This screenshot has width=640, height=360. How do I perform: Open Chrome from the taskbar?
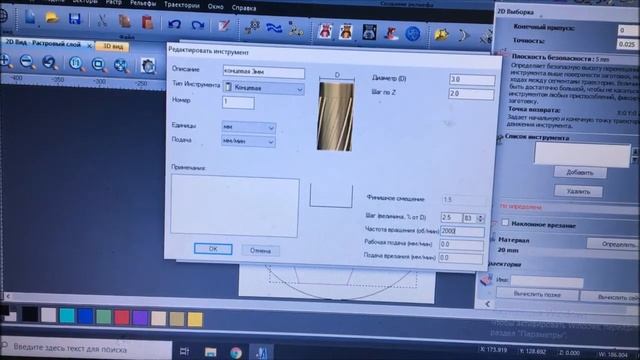[x=236, y=353]
